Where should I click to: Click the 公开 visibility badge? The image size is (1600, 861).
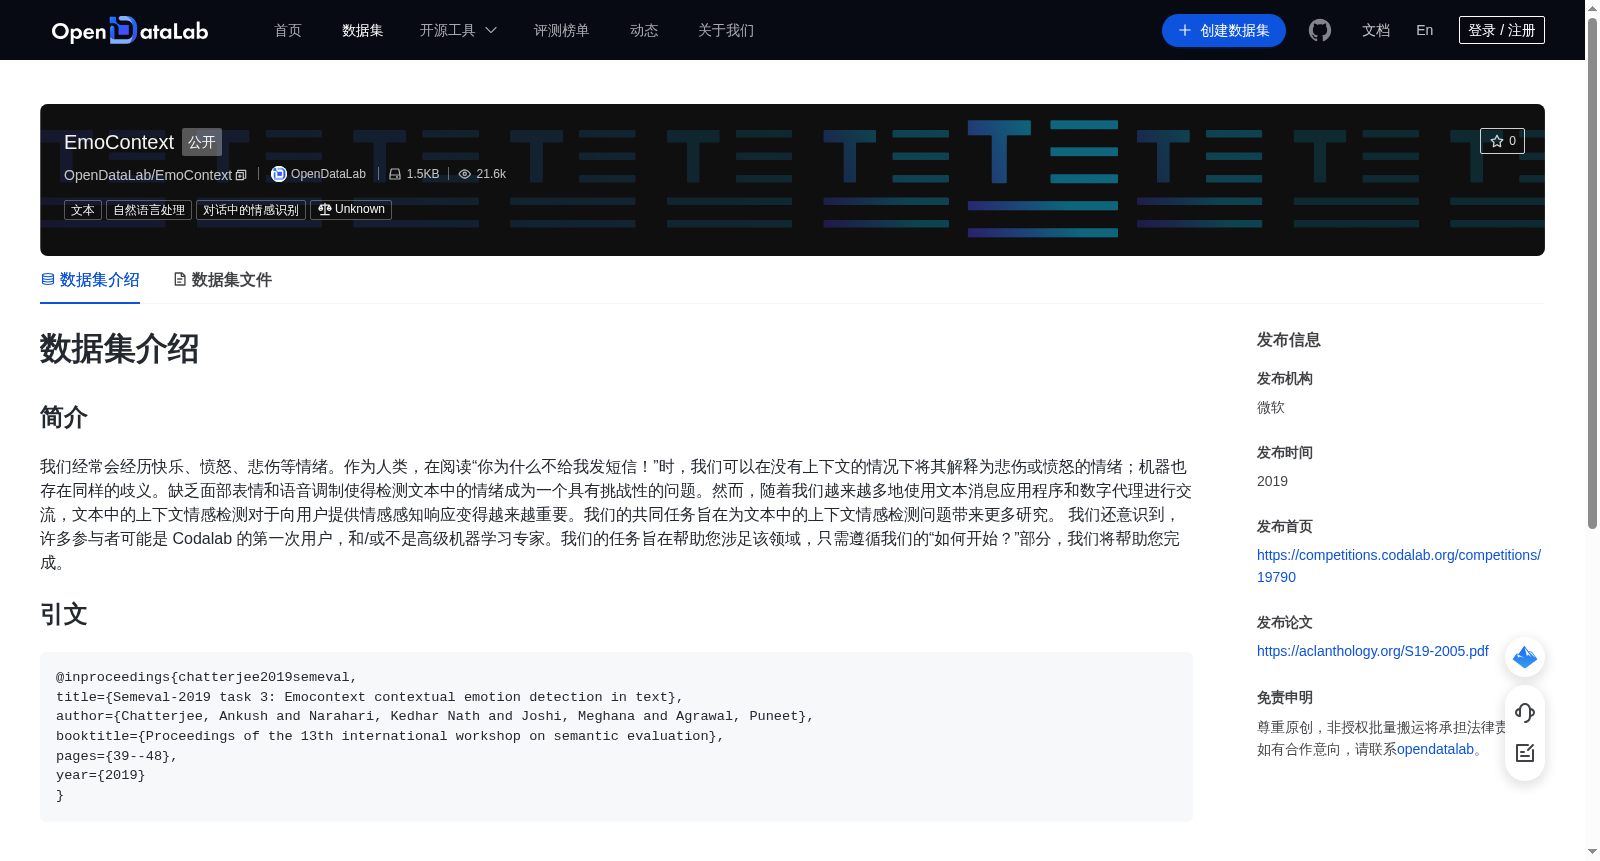[201, 142]
